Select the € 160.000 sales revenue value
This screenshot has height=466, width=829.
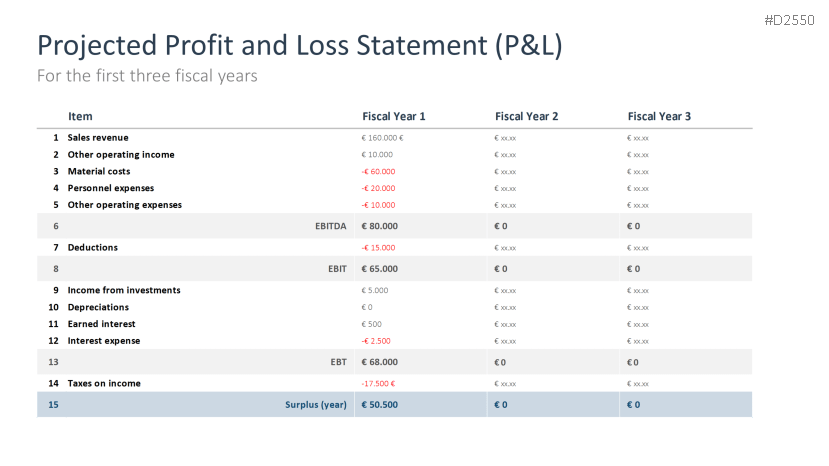coord(382,138)
